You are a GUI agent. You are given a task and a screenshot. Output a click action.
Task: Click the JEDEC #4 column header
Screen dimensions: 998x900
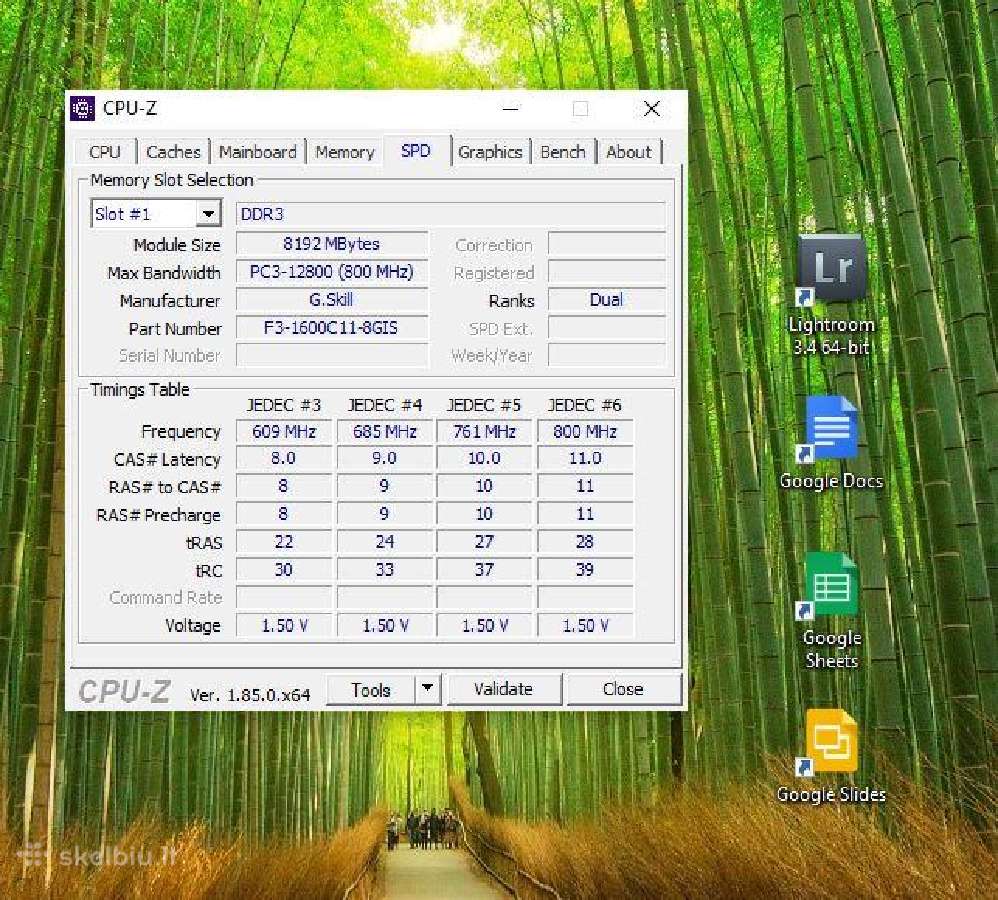click(x=384, y=405)
